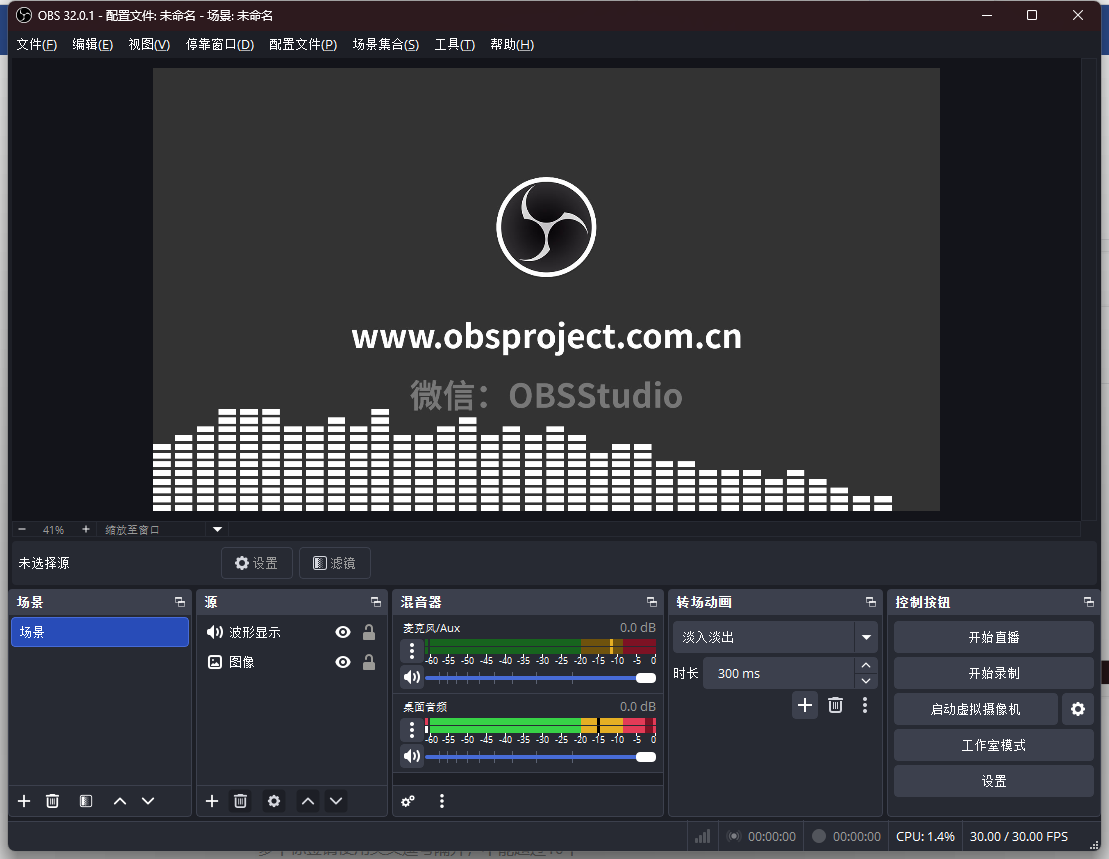Add a new scene with plus icon
The height and width of the screenshot is (859, 1109).
pos(25,801)
